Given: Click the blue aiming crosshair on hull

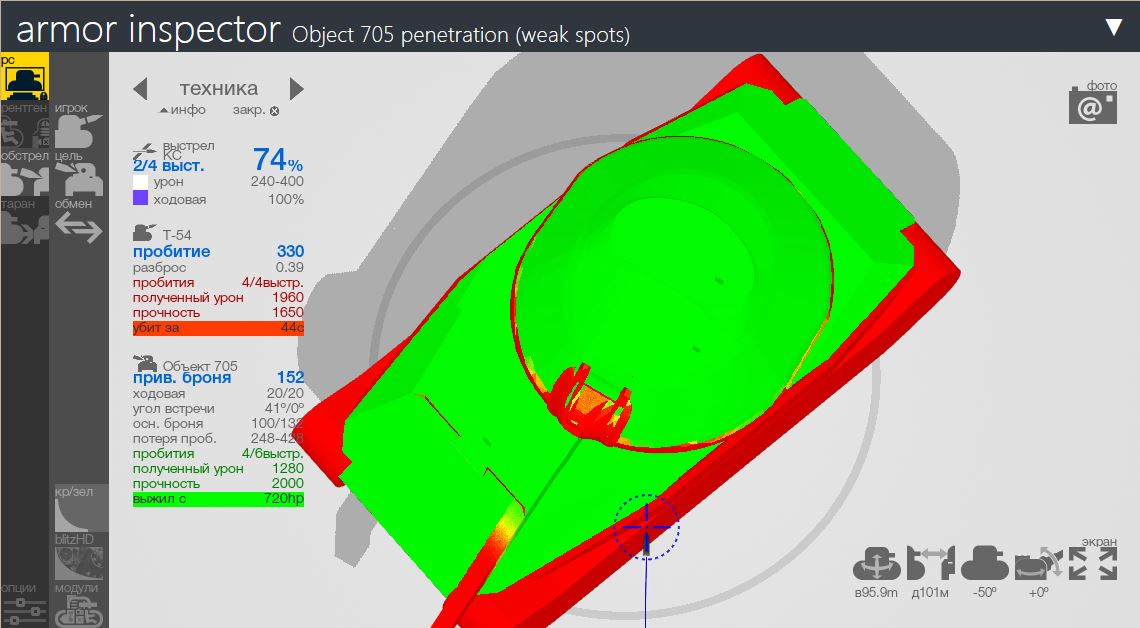Looking at the screenshot, I should point(646,528).
